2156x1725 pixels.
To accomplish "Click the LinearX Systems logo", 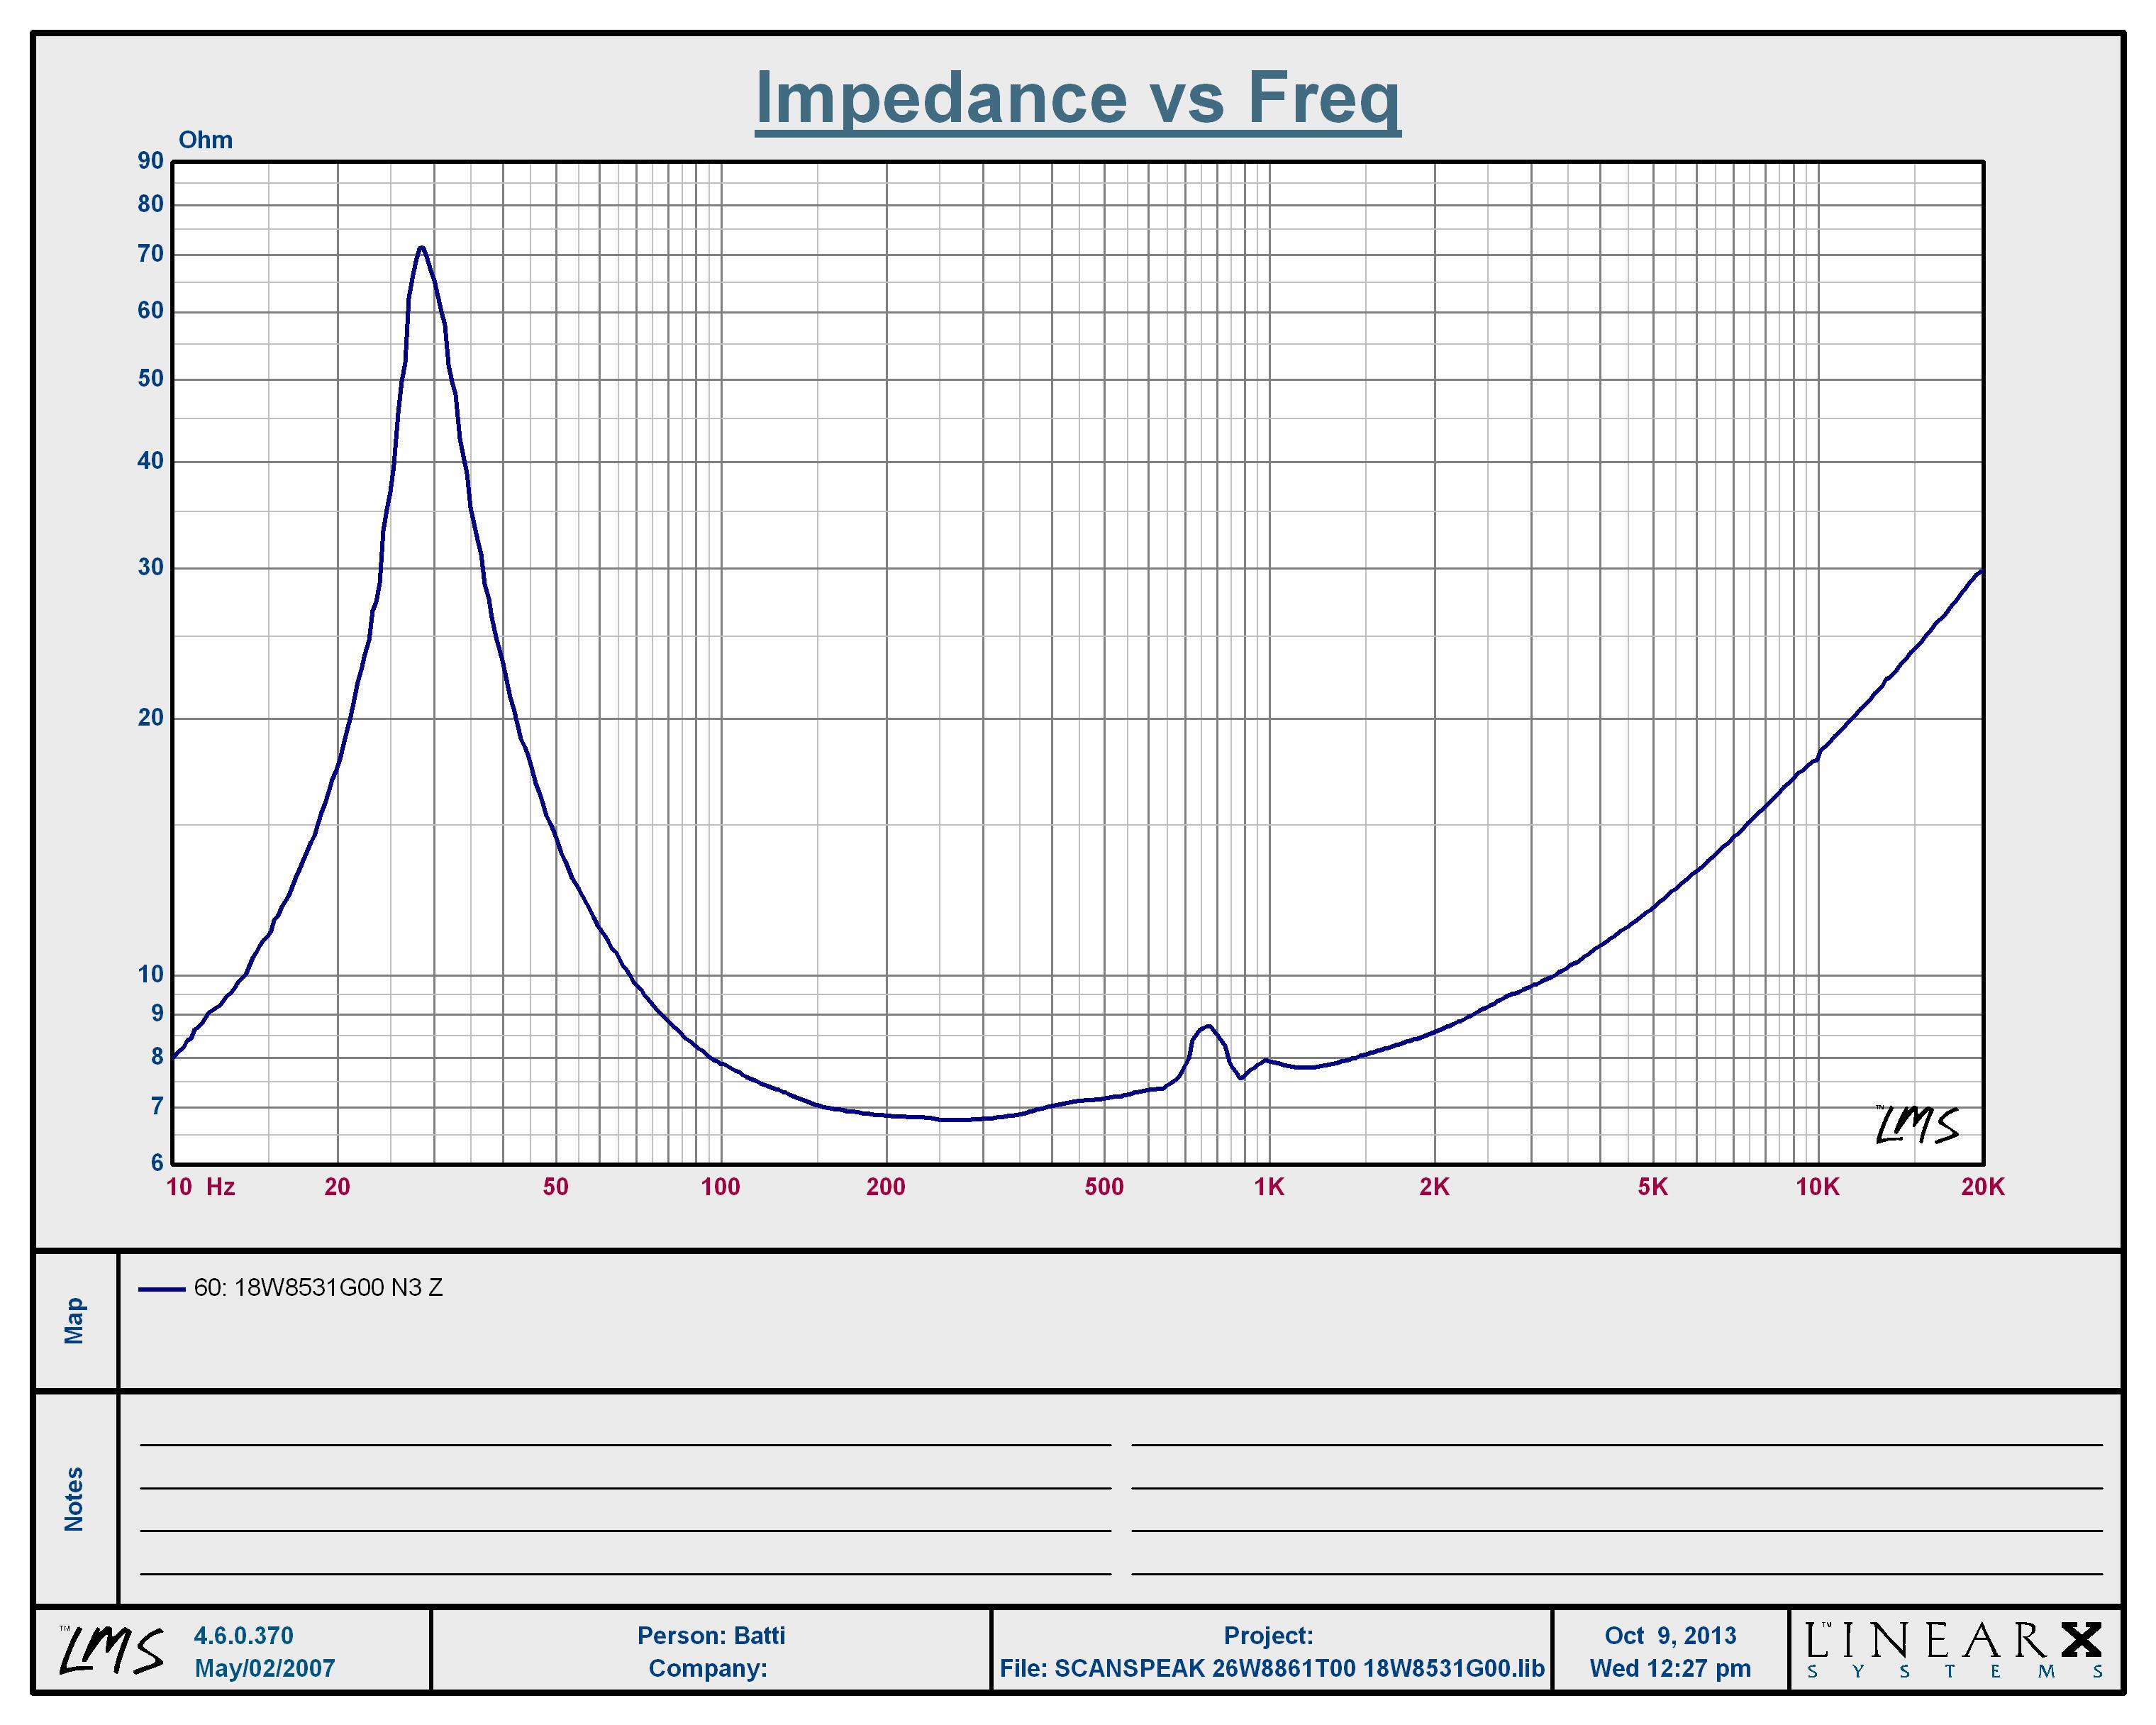I will click(1954, 1650).
